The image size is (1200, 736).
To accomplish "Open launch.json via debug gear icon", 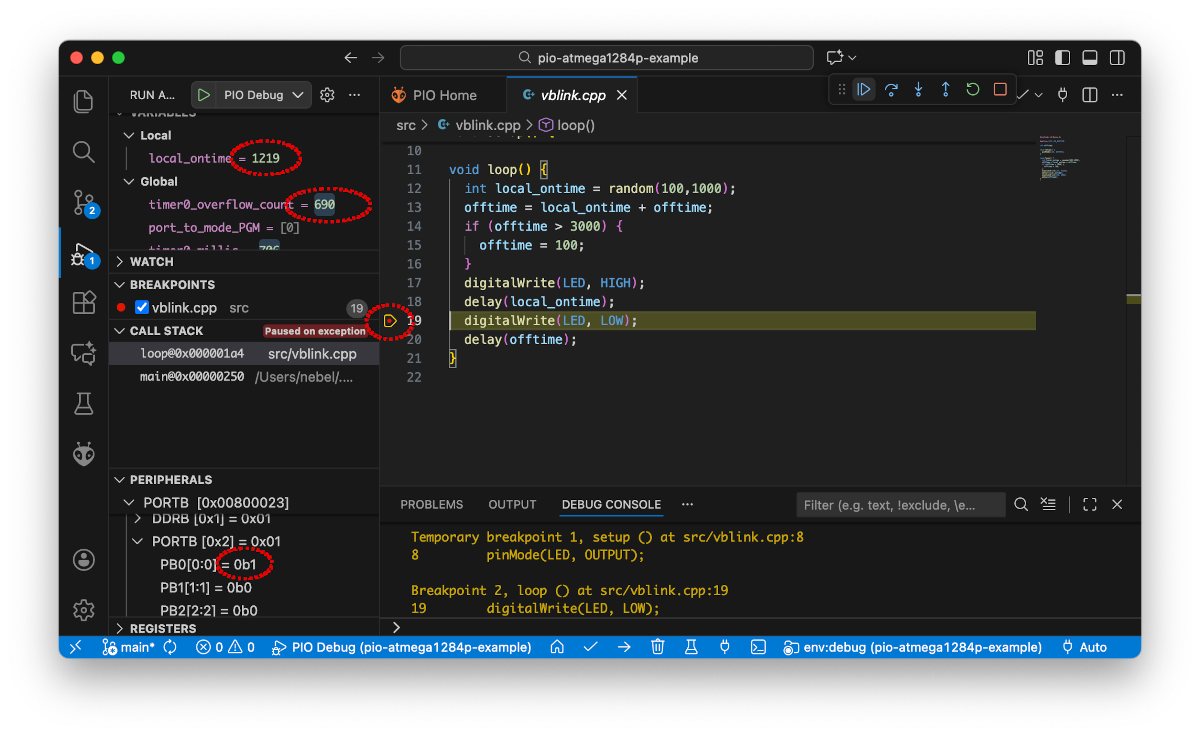I will pos(327,95).
